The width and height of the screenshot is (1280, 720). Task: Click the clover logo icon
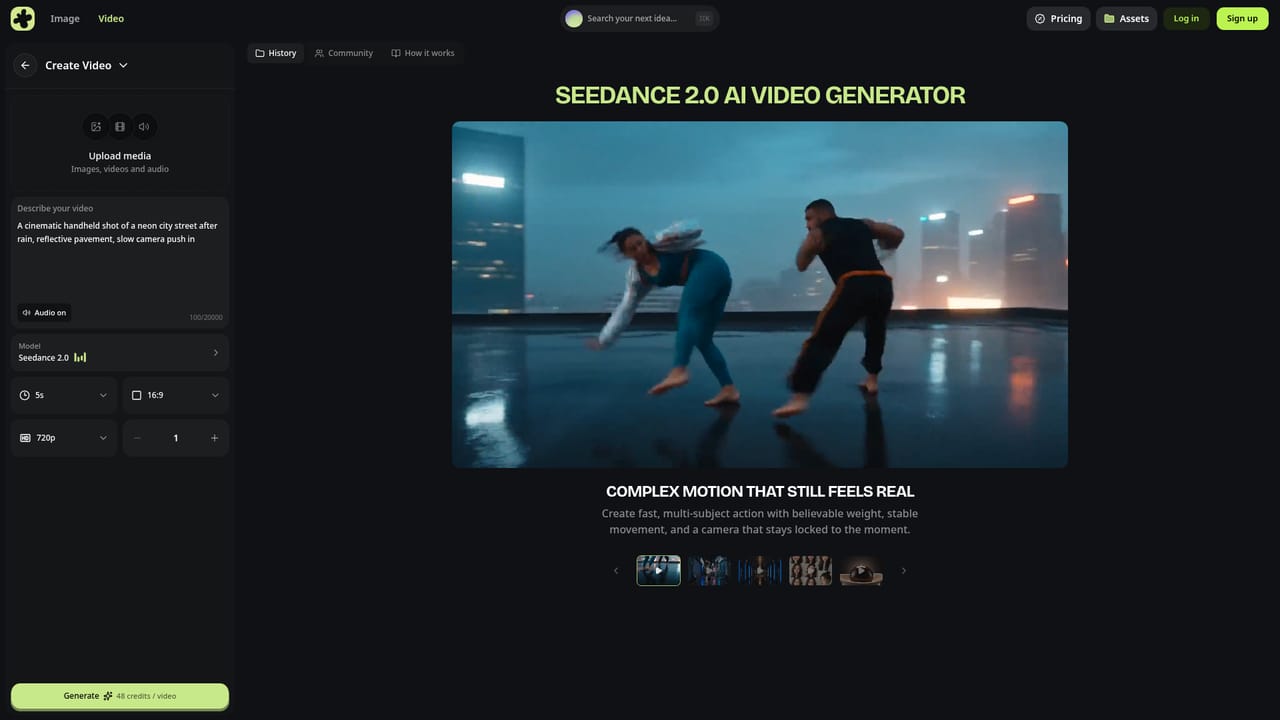[x=22, y=18]
